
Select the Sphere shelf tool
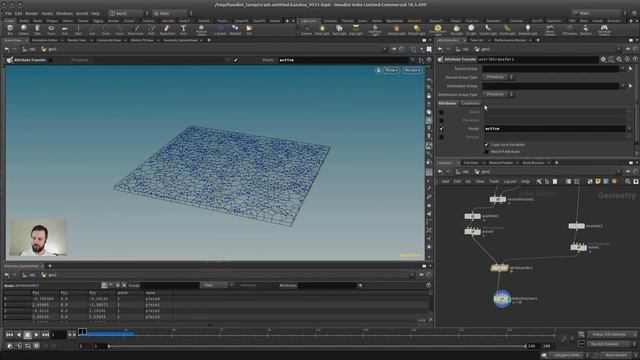point(24,29)
